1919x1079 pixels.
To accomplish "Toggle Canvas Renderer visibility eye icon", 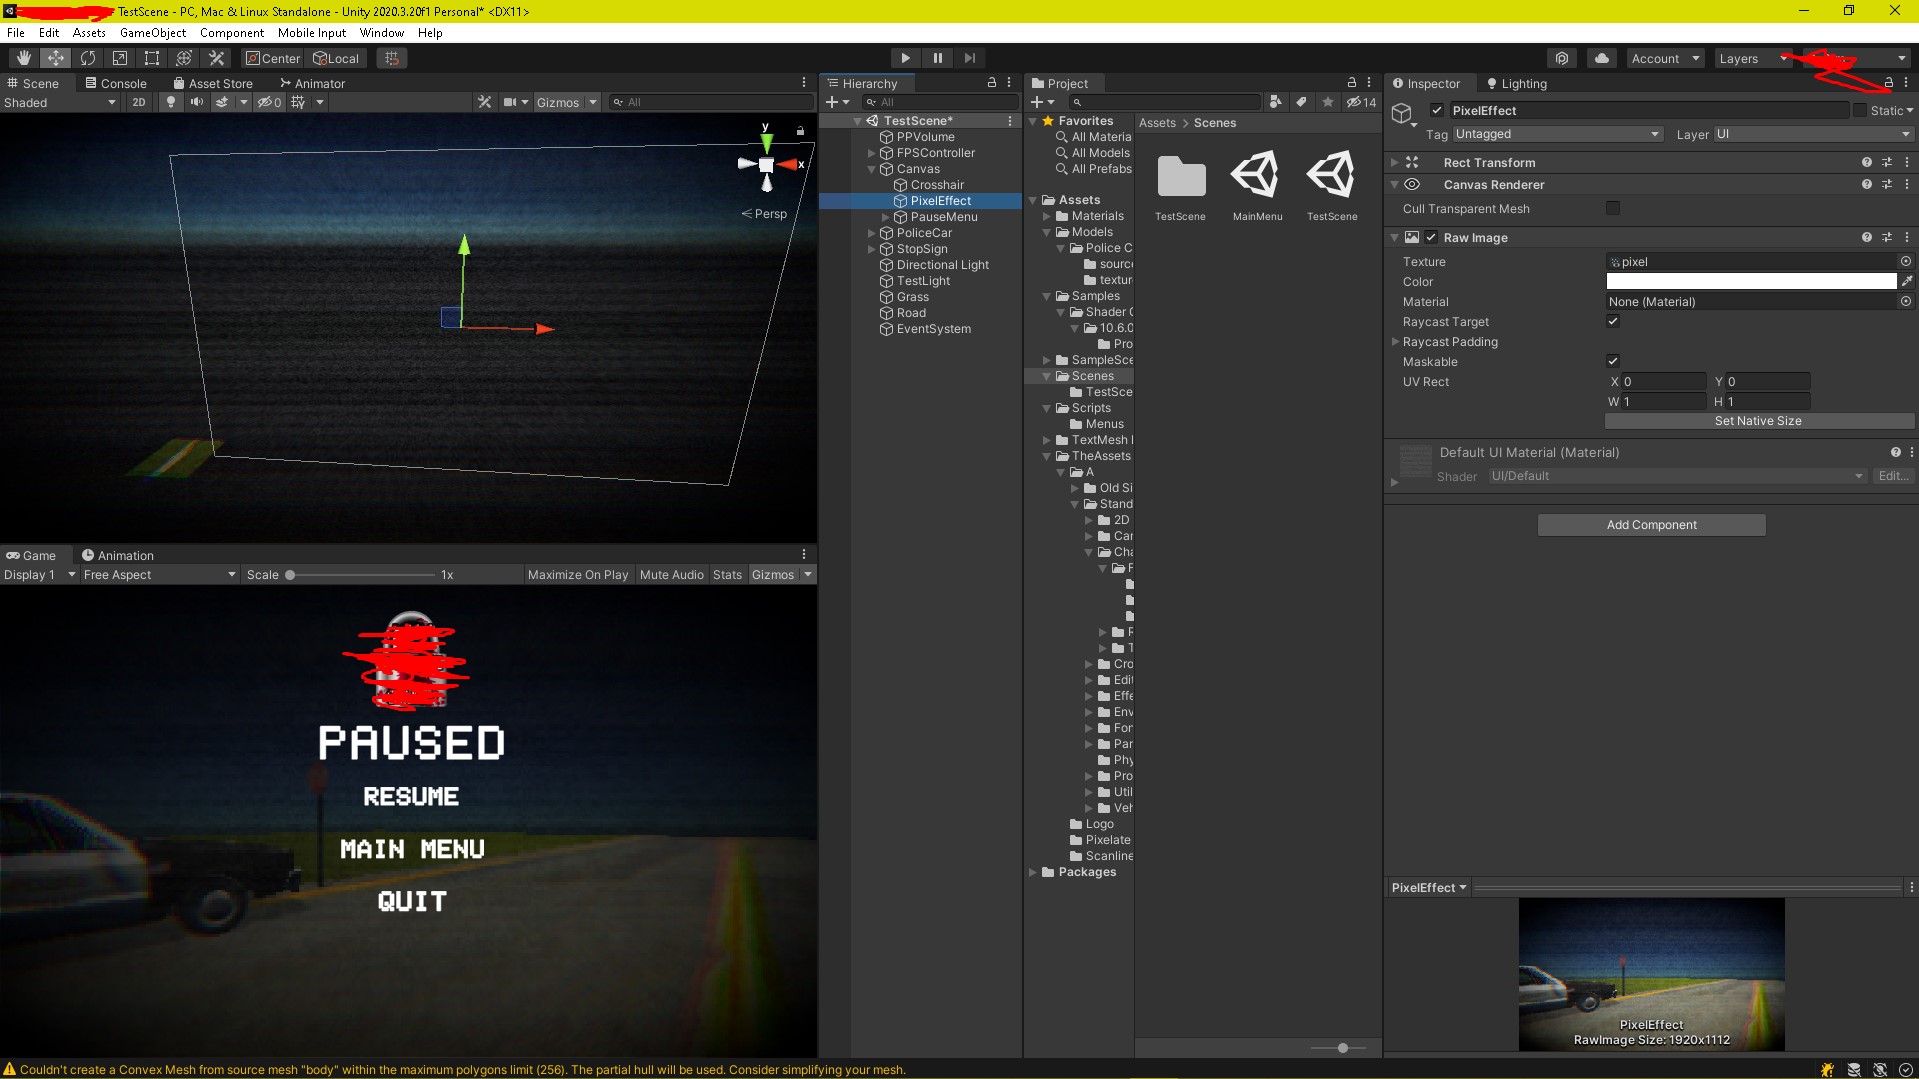I will tap(1413, 184).
